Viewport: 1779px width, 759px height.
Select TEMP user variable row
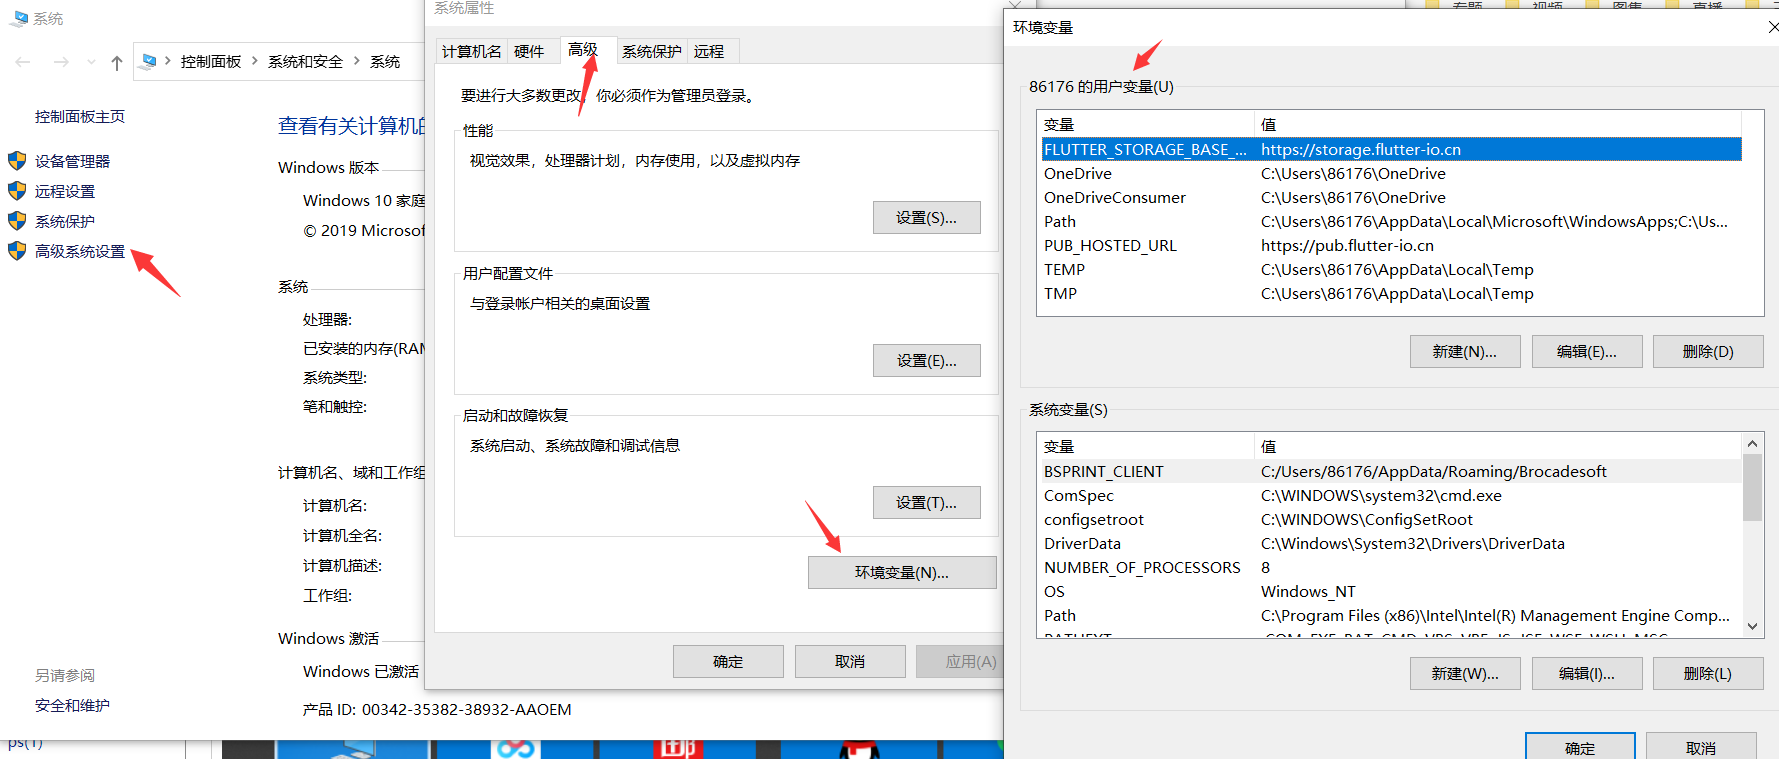click(x=1391, y=269)
